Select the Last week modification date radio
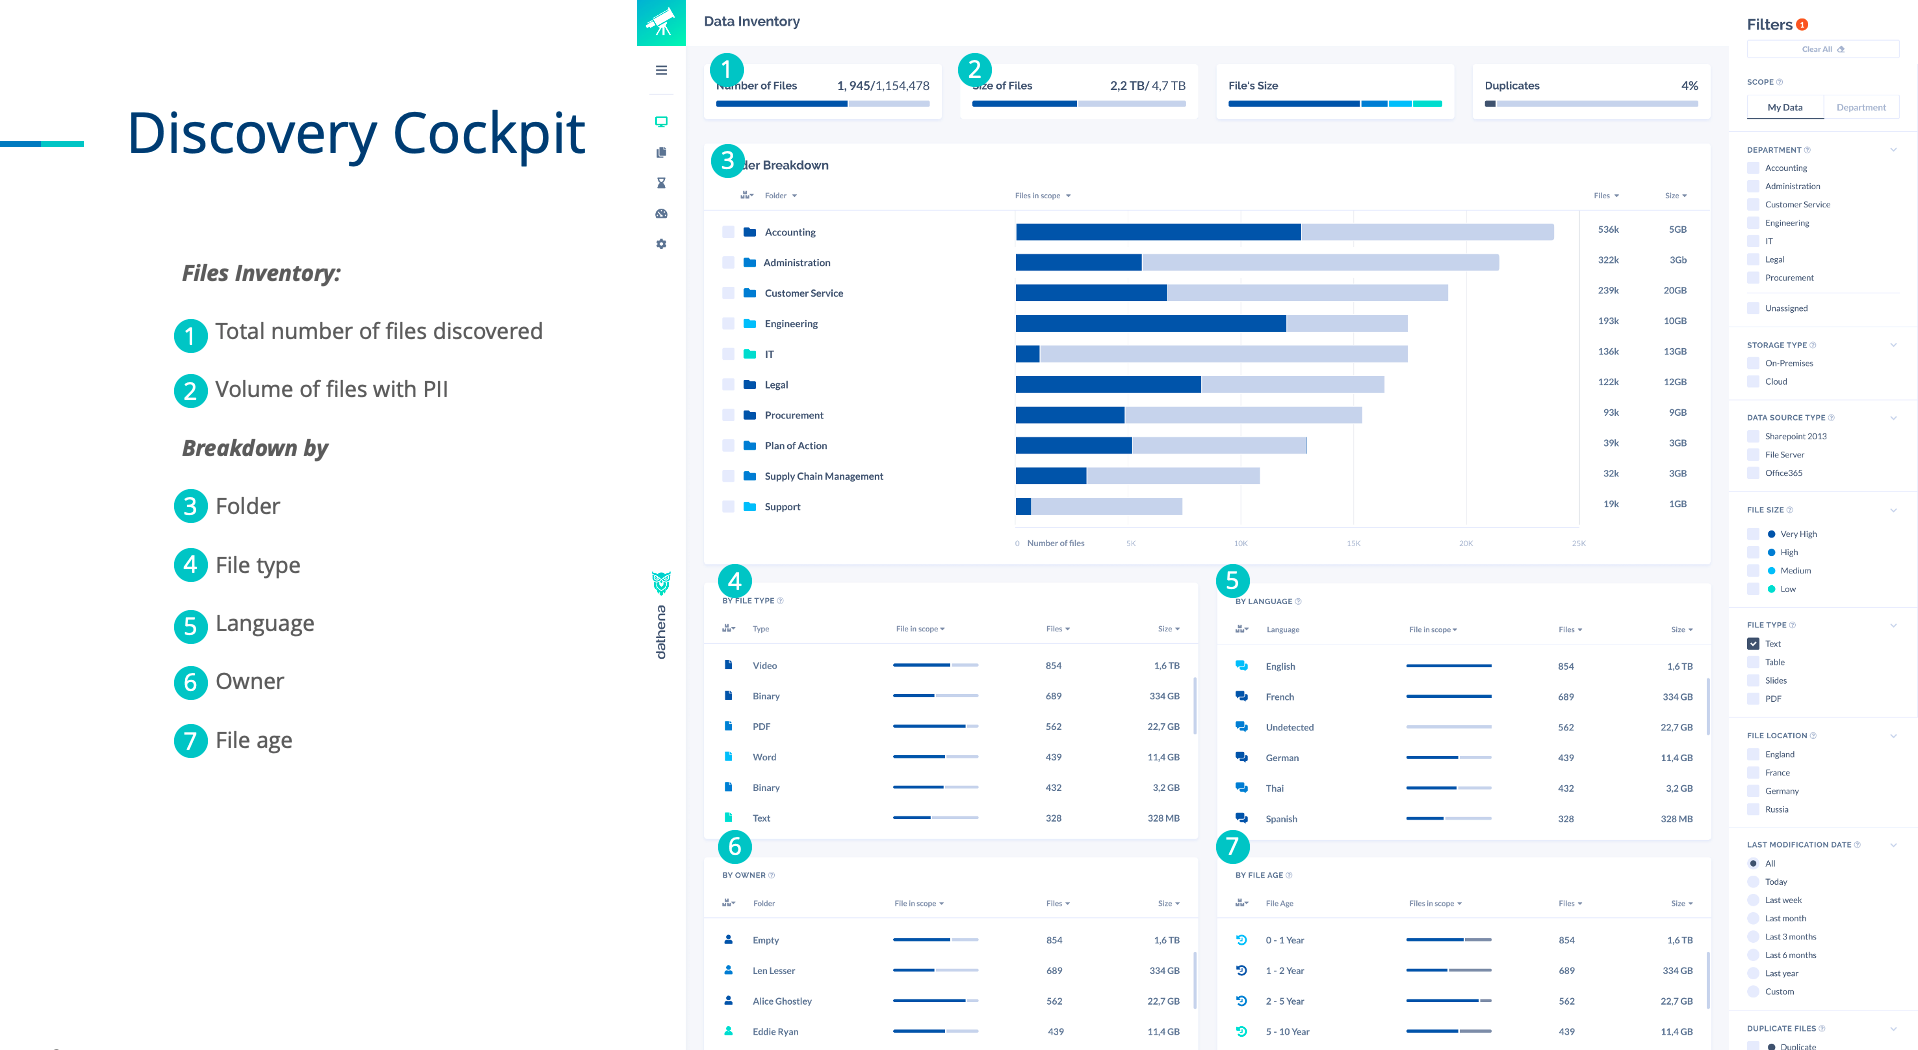The width and height of the screenshot is (1918, 1050). point(1753,900)
